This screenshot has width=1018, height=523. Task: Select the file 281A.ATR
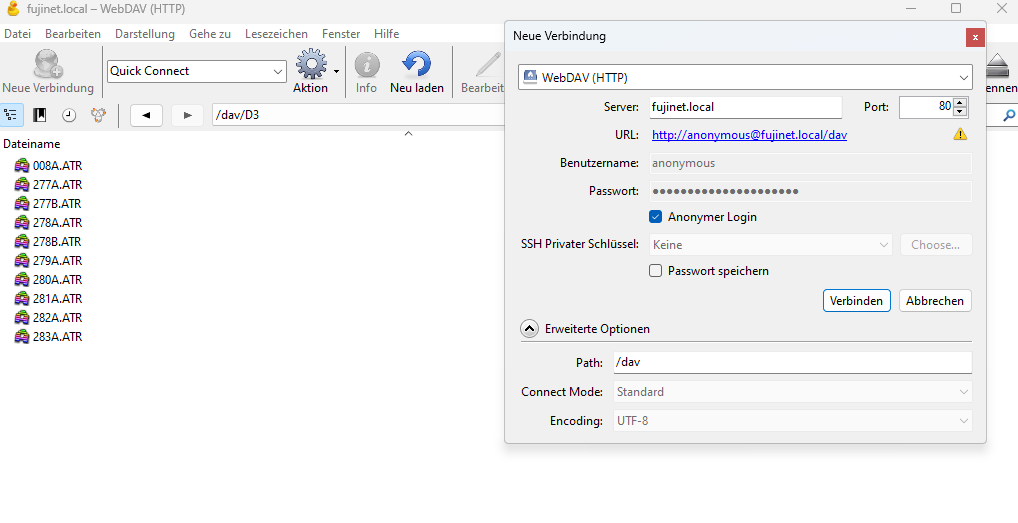(x=57, y=298)
